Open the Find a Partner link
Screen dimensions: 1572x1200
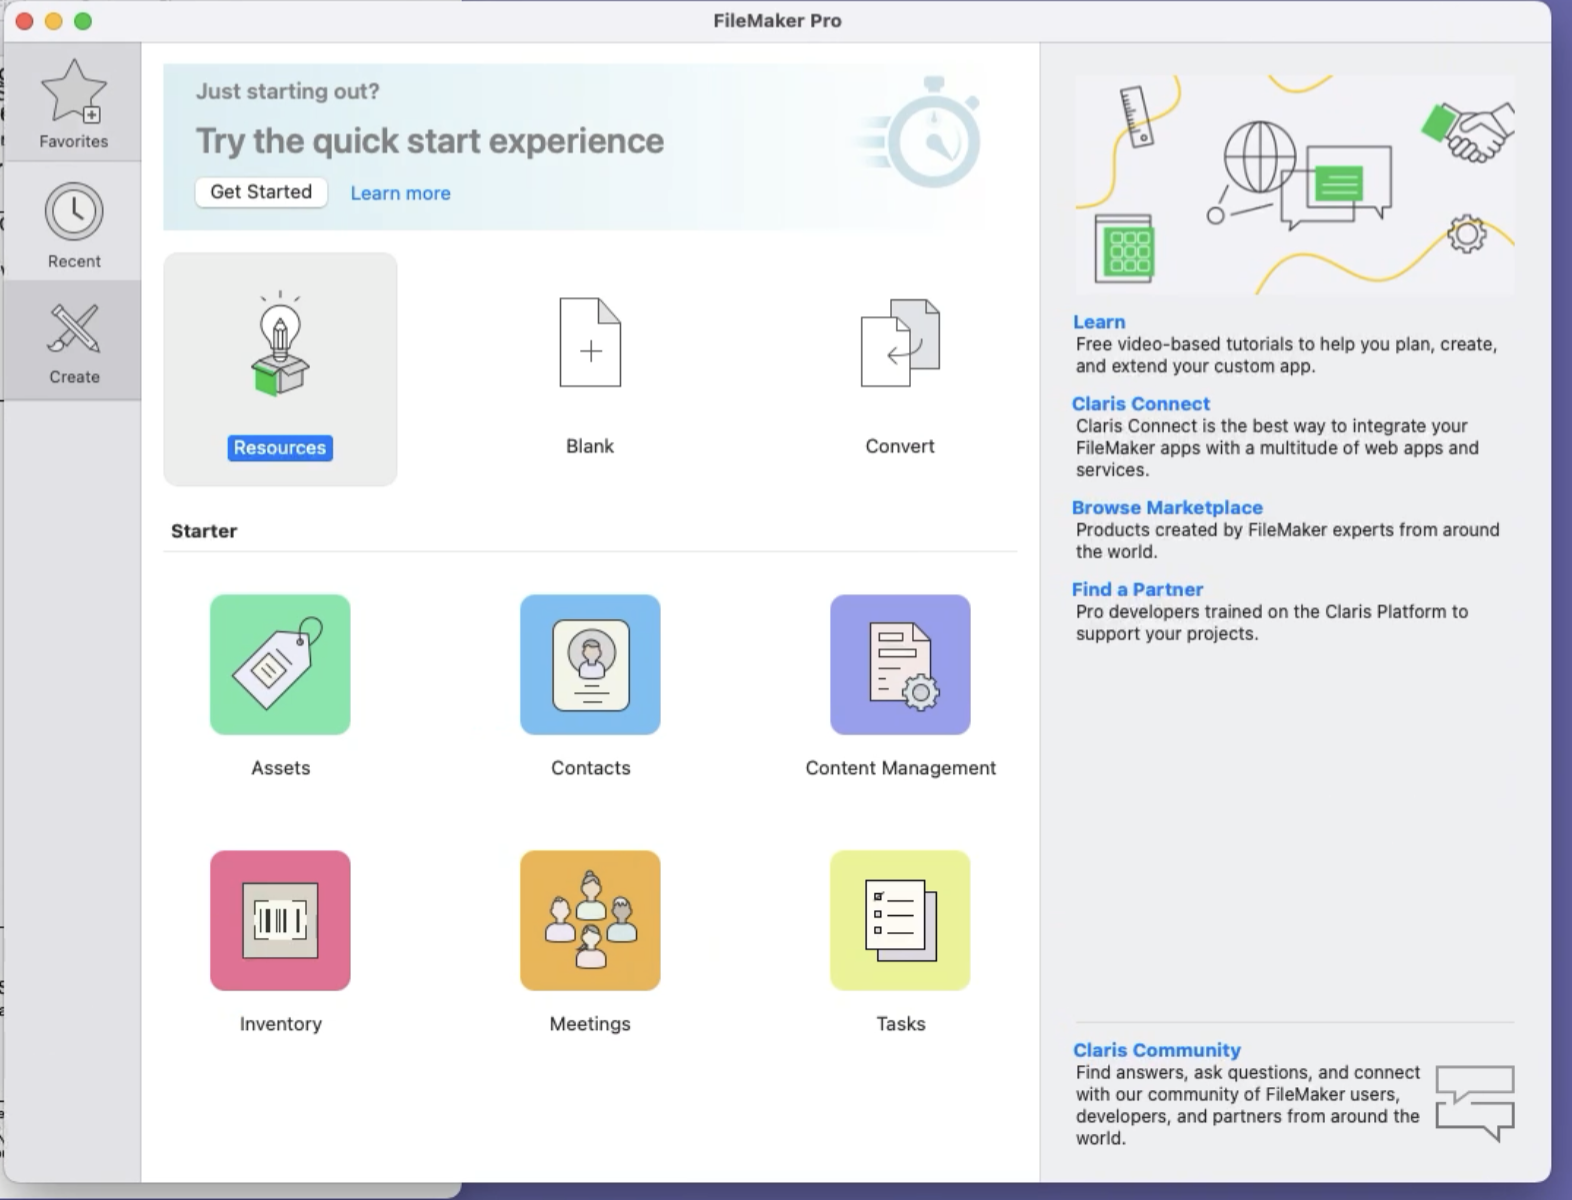point(1137,590)
